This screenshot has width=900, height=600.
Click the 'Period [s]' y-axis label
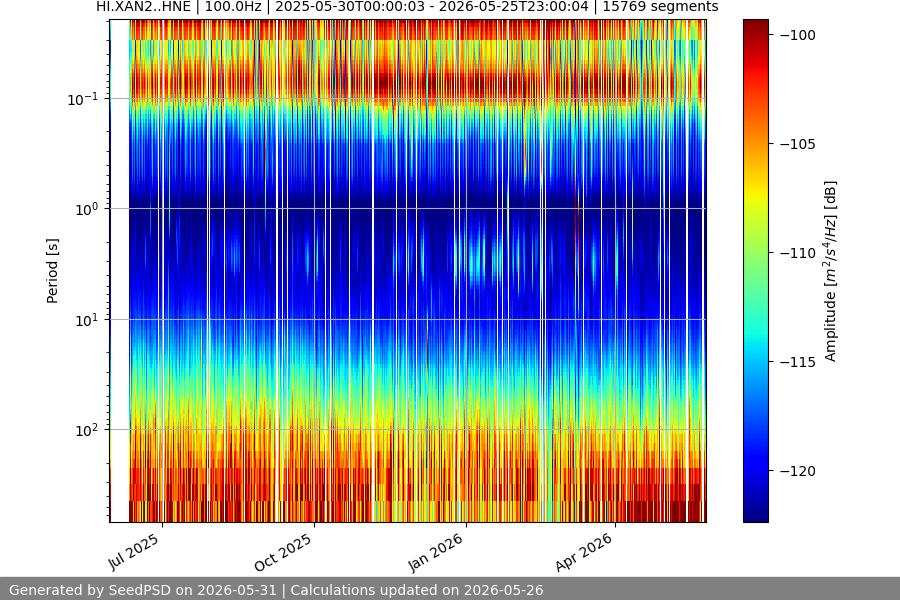pyautogui.click(x=52, y=271)
